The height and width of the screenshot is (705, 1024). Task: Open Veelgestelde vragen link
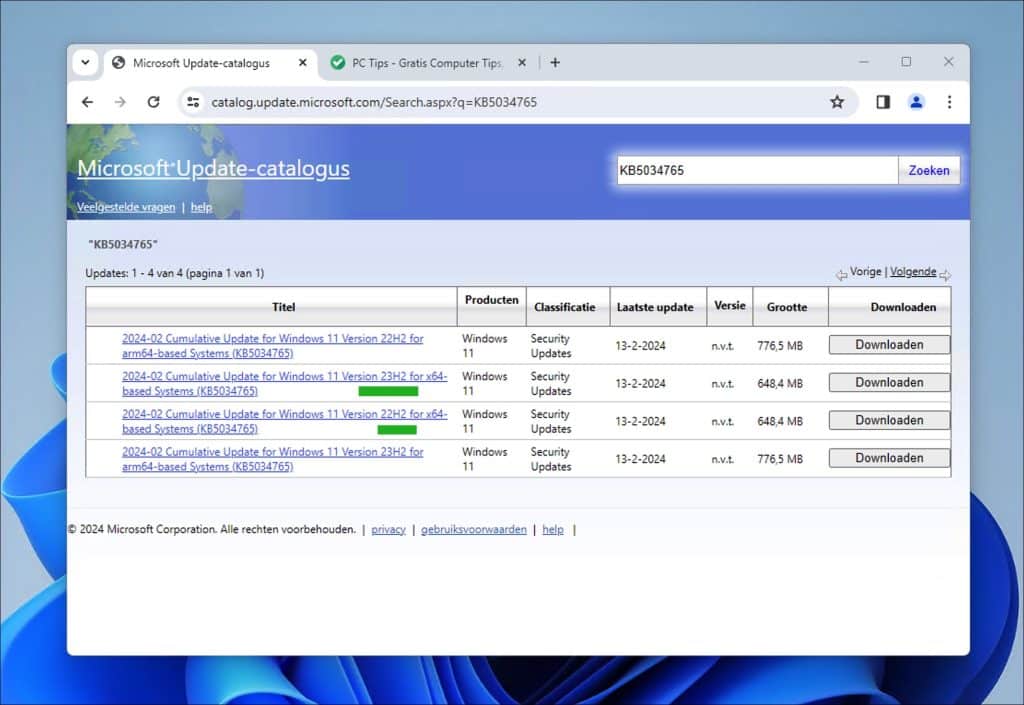(126, 207)
